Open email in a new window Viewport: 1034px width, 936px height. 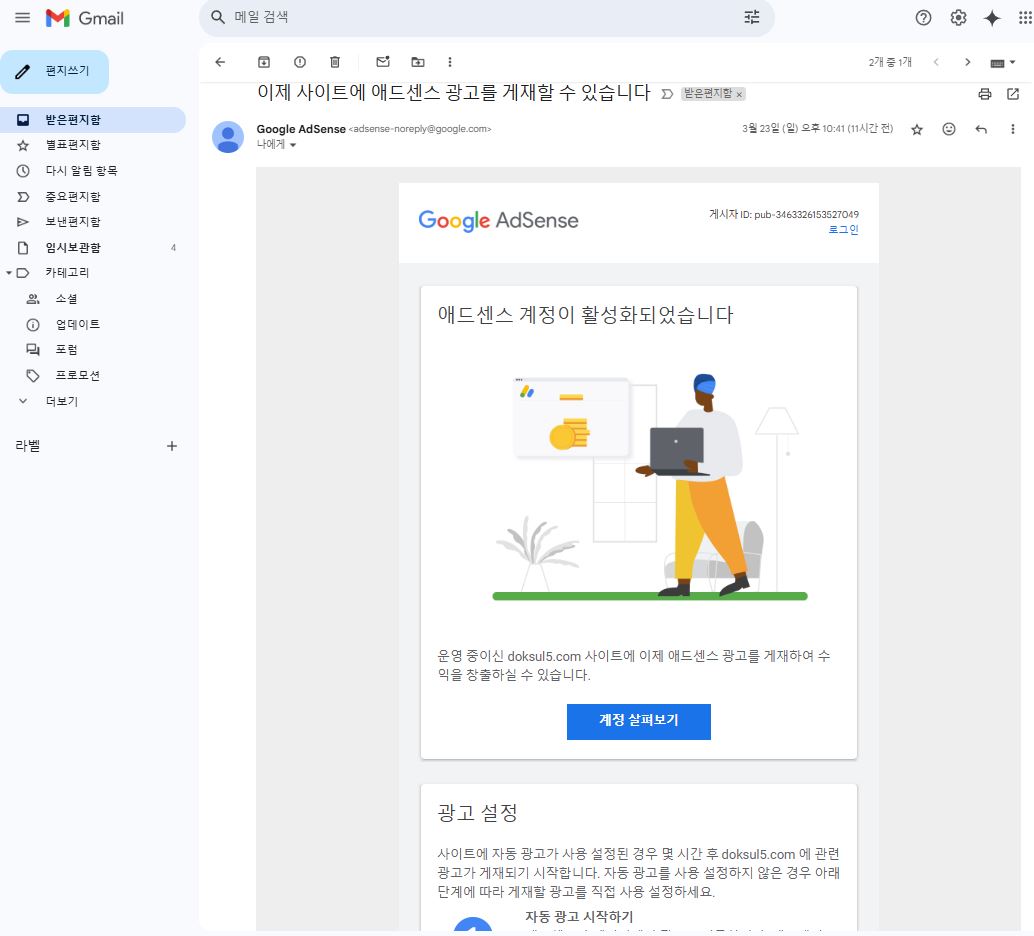(1013, 94)
